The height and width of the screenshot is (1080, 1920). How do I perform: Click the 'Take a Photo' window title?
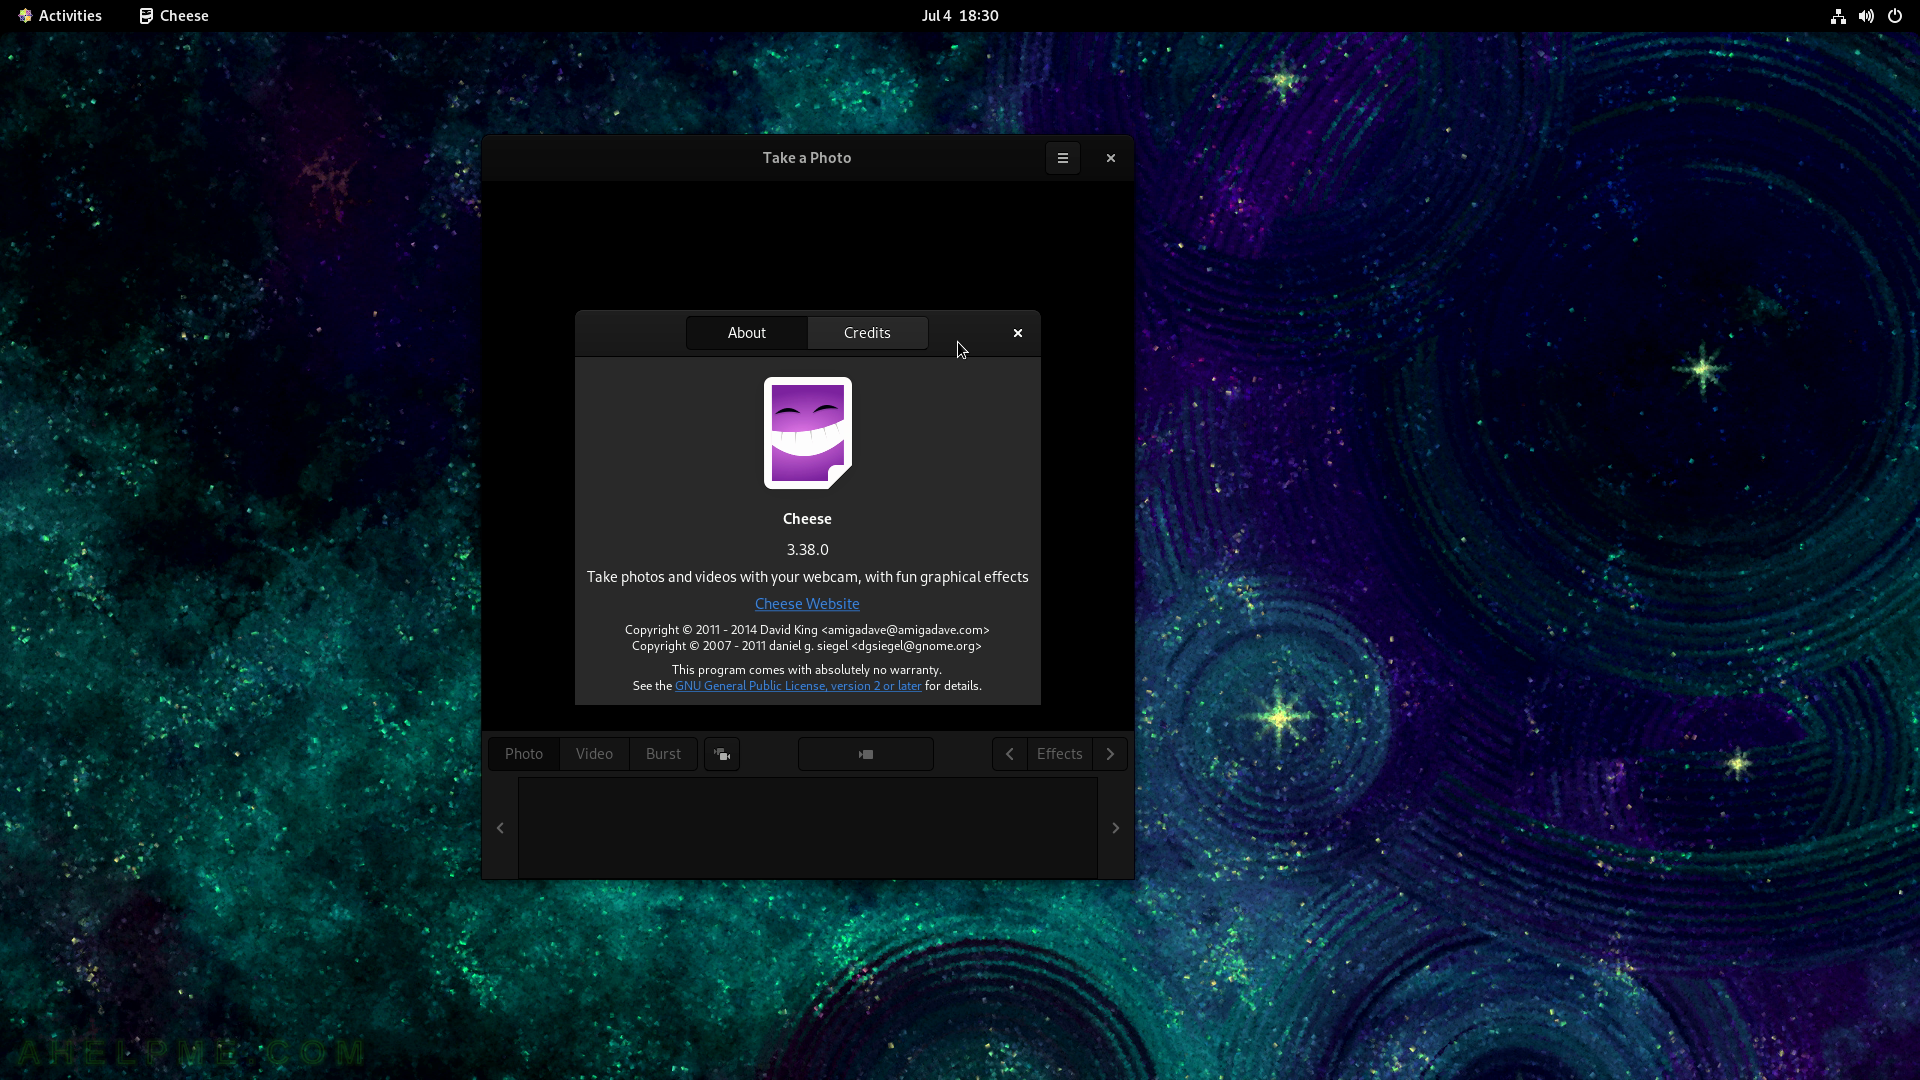(x=807, y=158)
